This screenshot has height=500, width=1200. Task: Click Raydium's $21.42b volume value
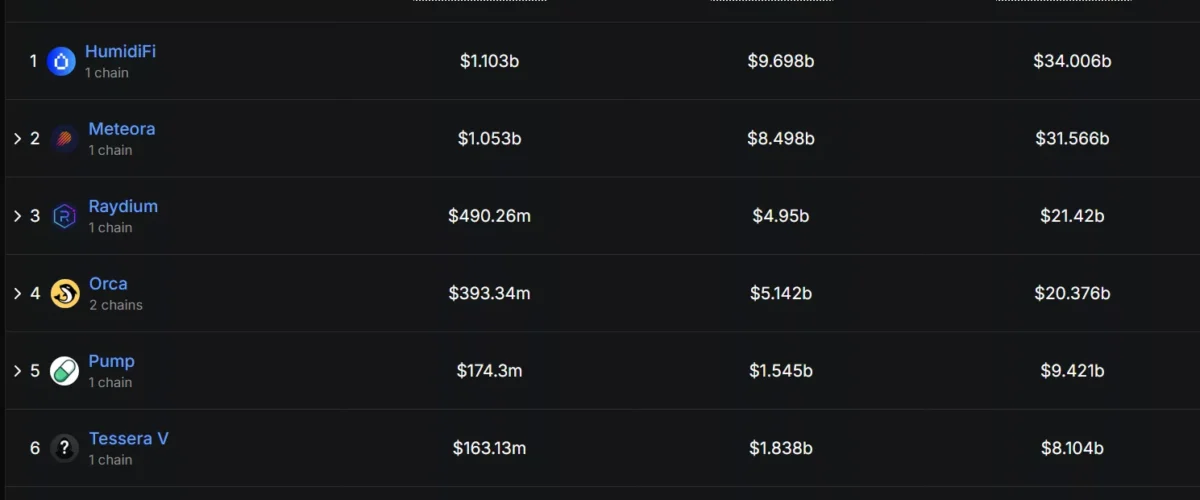pos(1072,216)
